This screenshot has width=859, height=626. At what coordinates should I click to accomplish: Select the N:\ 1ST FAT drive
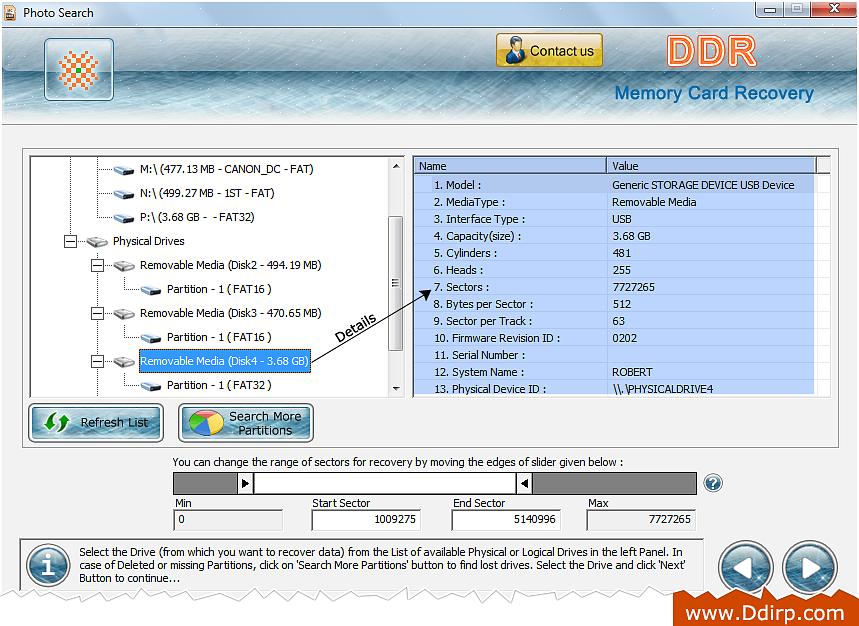click(x=207, y=193)
